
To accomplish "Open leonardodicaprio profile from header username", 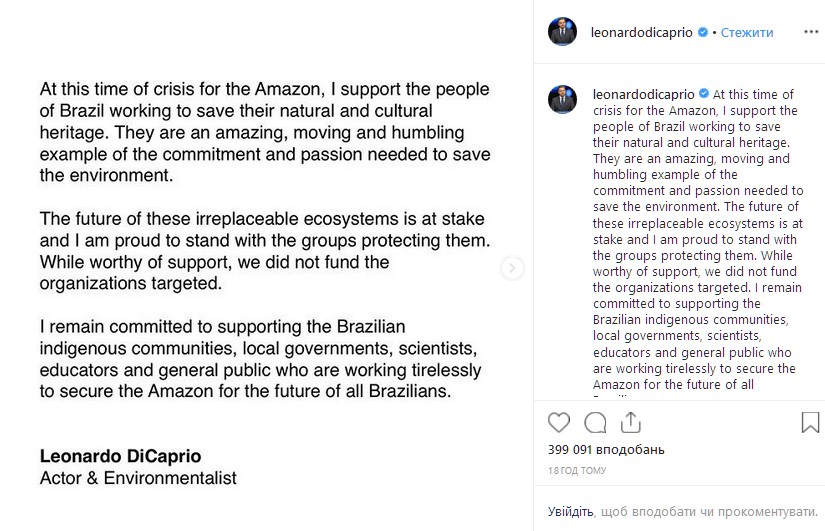I will [x=642, y=32].
